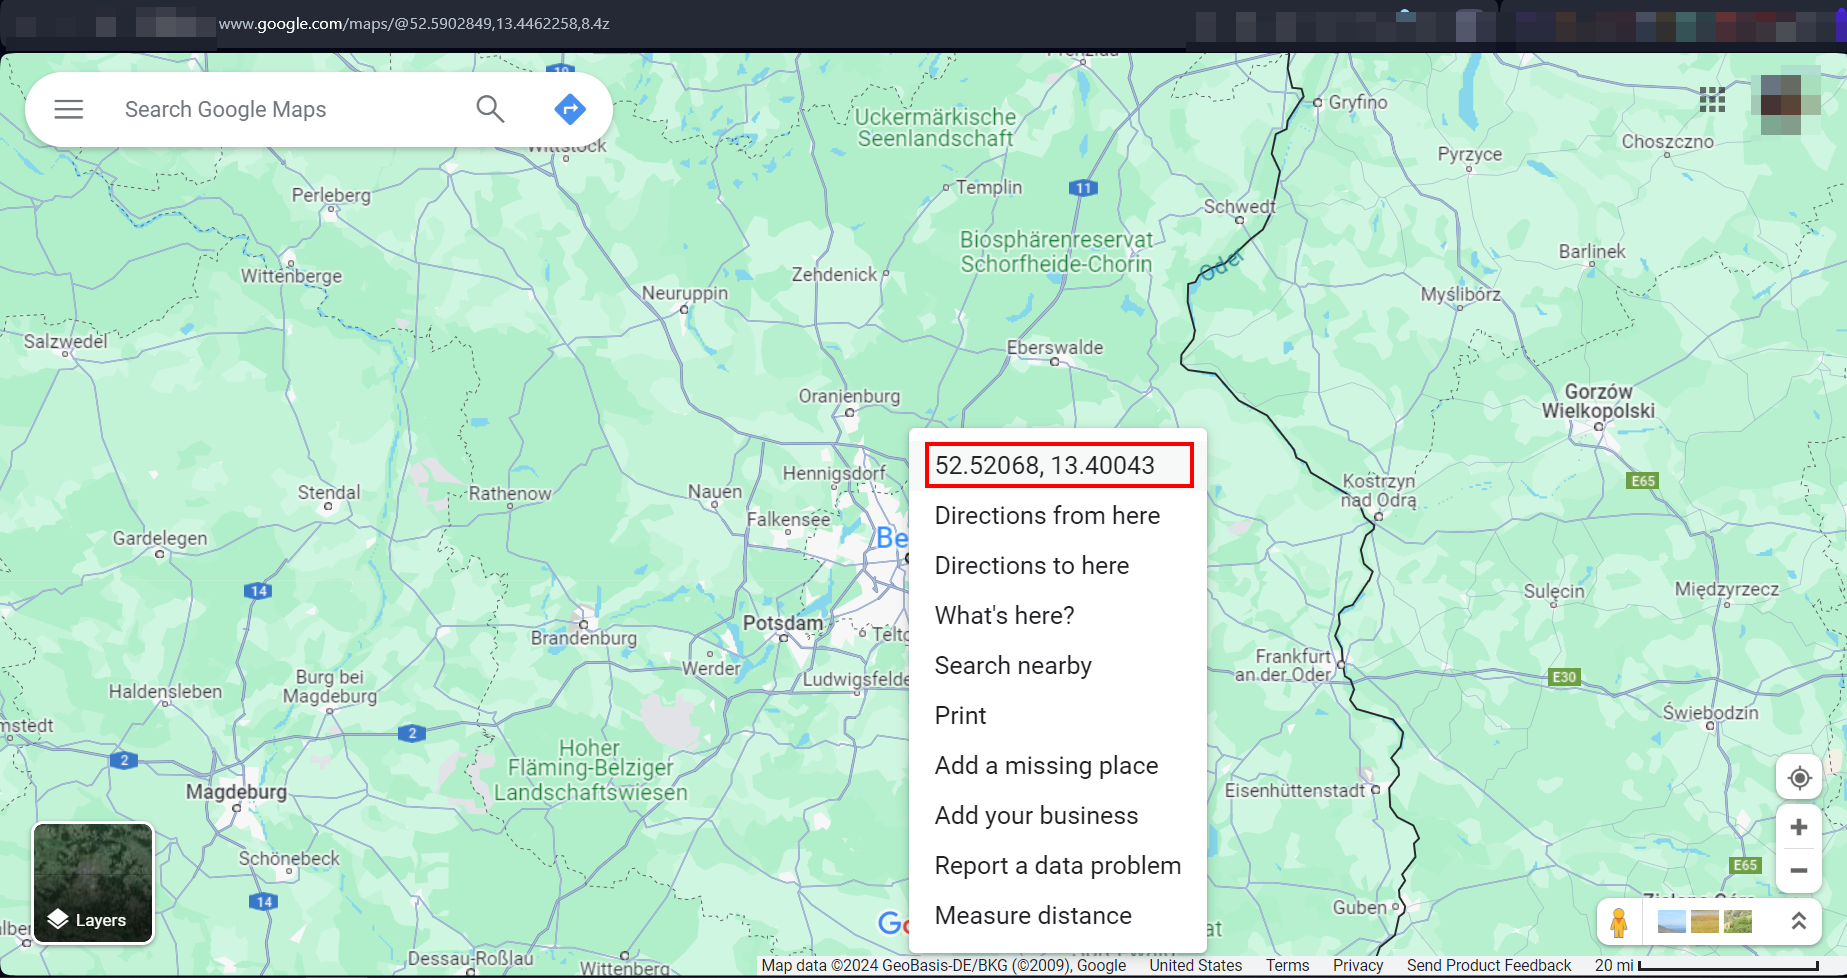Click the Eberswalde town label
Viewport: 1847px width, 978px height.
click(x=1055, y=347)
